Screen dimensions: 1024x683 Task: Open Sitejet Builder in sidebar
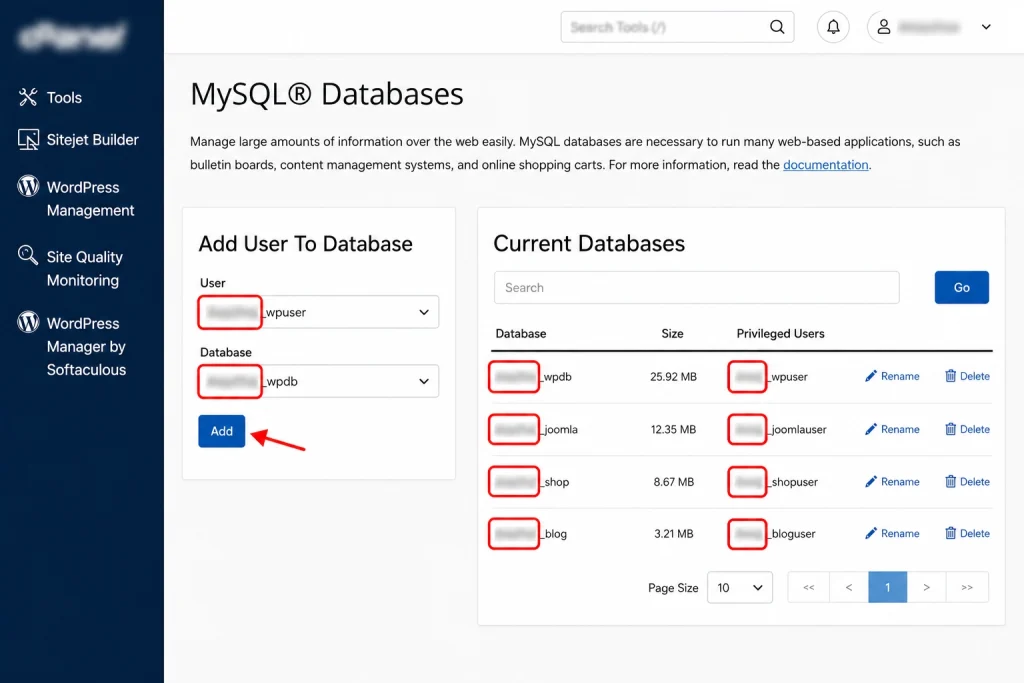coord(78,140)
